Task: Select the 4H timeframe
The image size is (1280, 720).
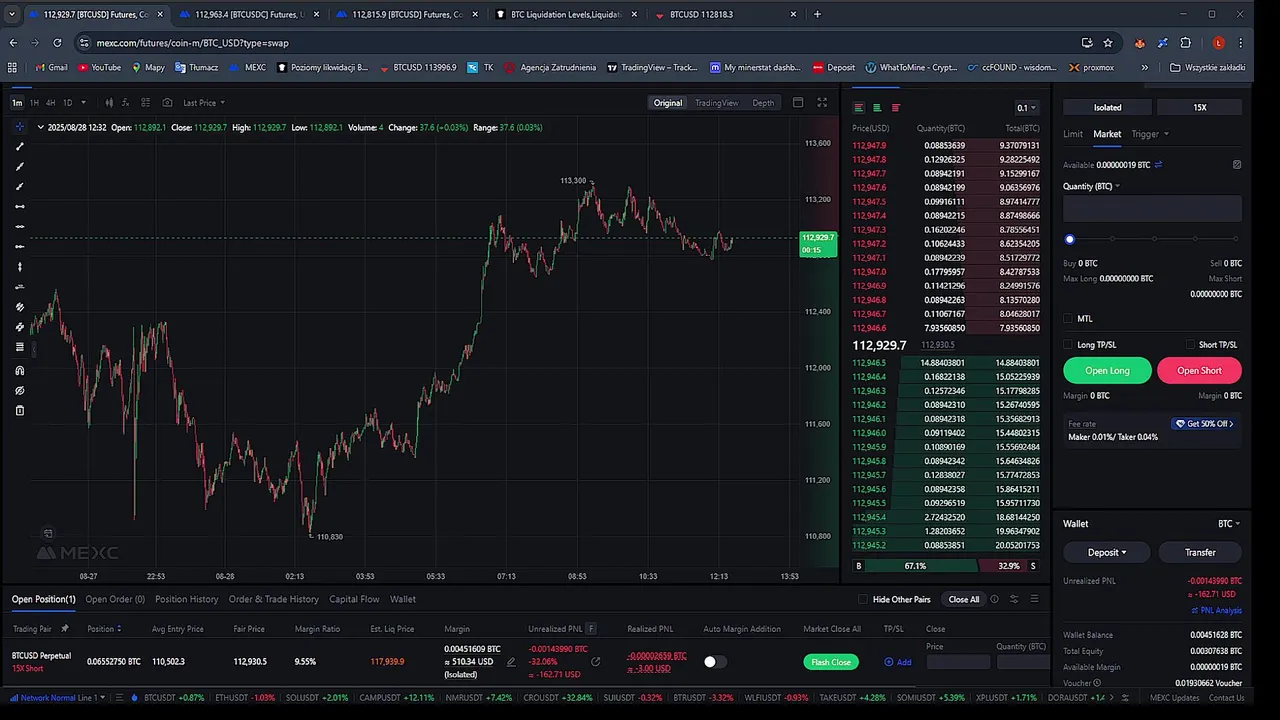Action: coord(50,103)
